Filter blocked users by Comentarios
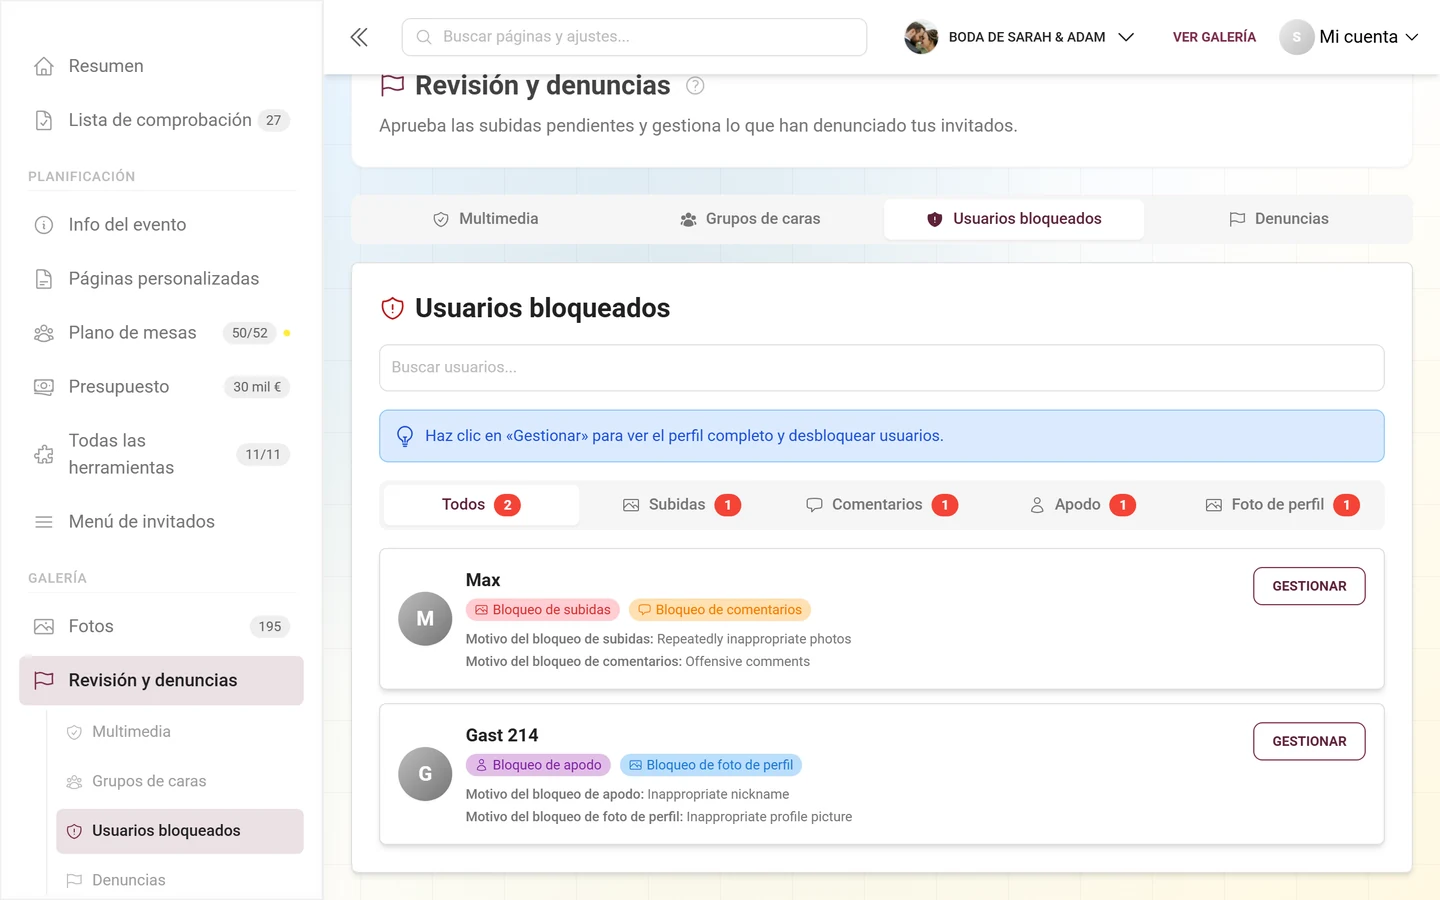This screenshot has width=1440, height=900. [881, 505]
